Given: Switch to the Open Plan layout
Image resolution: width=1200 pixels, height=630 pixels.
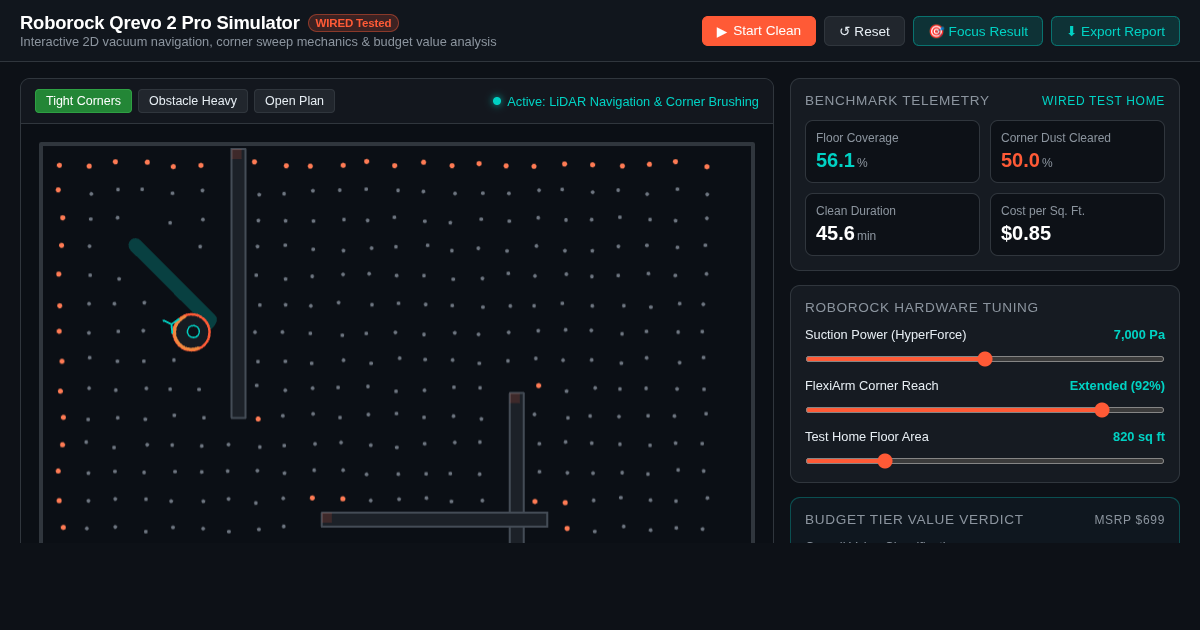Looking at the screenshot, I should point(294,101).
